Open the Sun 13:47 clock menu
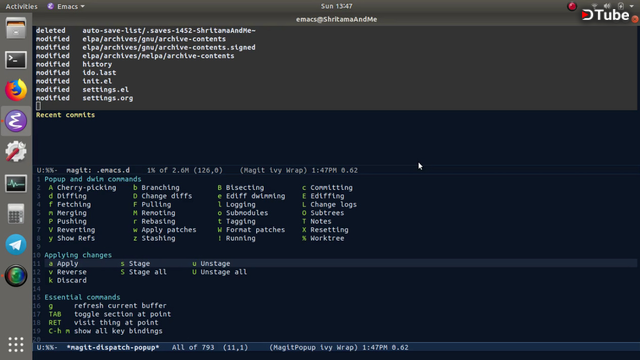Image resolution: width=640 pixels, height=360 pixels. 336,6
